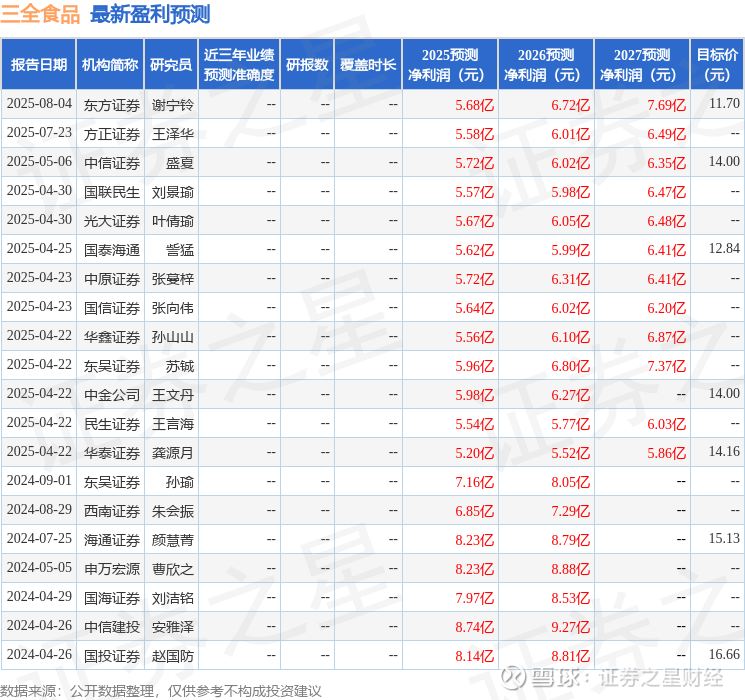
Task: Click the 研报数 column header
Action: tap(307, 65)
